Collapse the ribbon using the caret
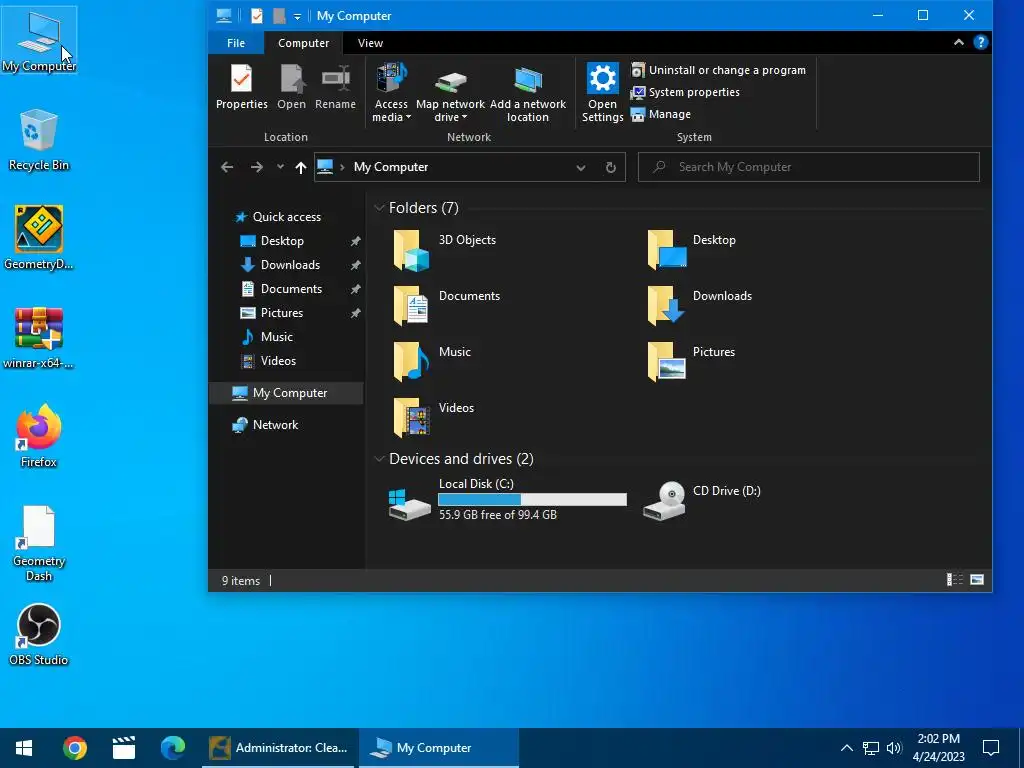This screenshot has width=1024, height=768. tap(959, 42)
